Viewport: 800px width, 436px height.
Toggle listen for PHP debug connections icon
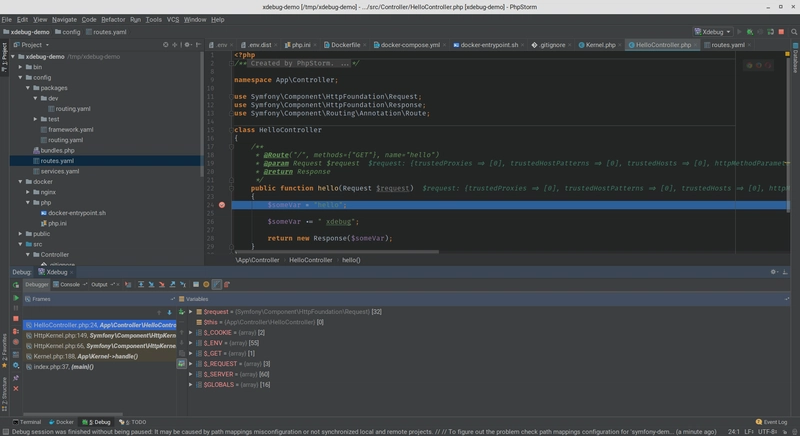pyautogui.click(x=770, y=32)
